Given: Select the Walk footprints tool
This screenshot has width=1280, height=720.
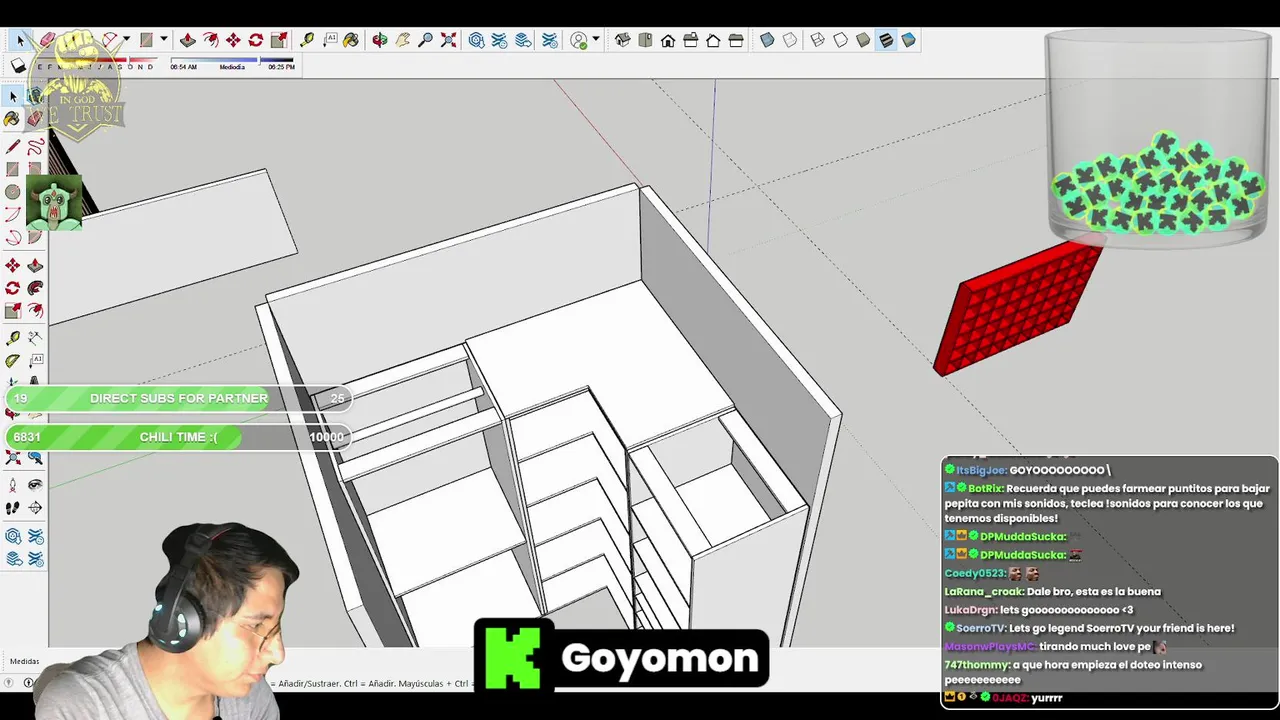Looking at the screenshot, I should [12, 508].
